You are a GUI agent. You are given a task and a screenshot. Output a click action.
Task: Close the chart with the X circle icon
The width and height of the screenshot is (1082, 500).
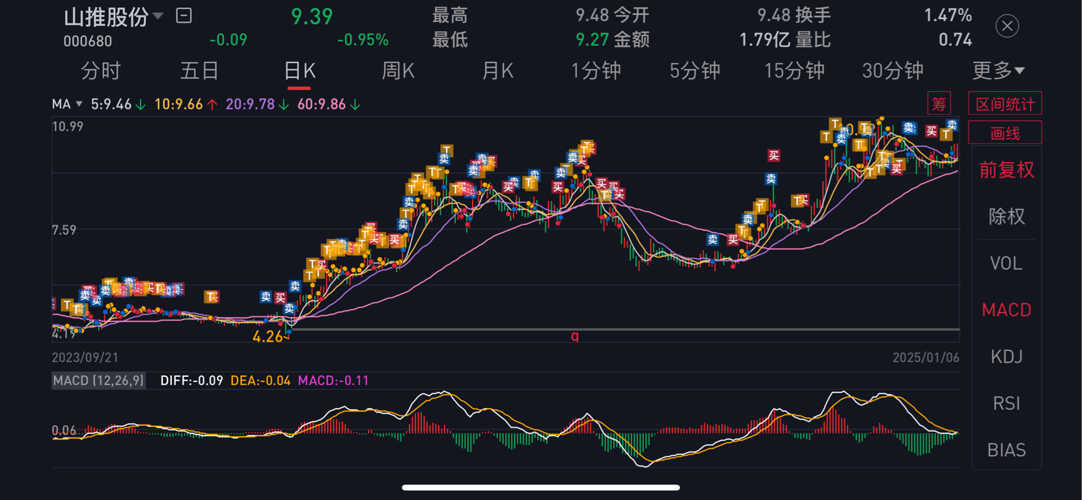click(1008, 27)
